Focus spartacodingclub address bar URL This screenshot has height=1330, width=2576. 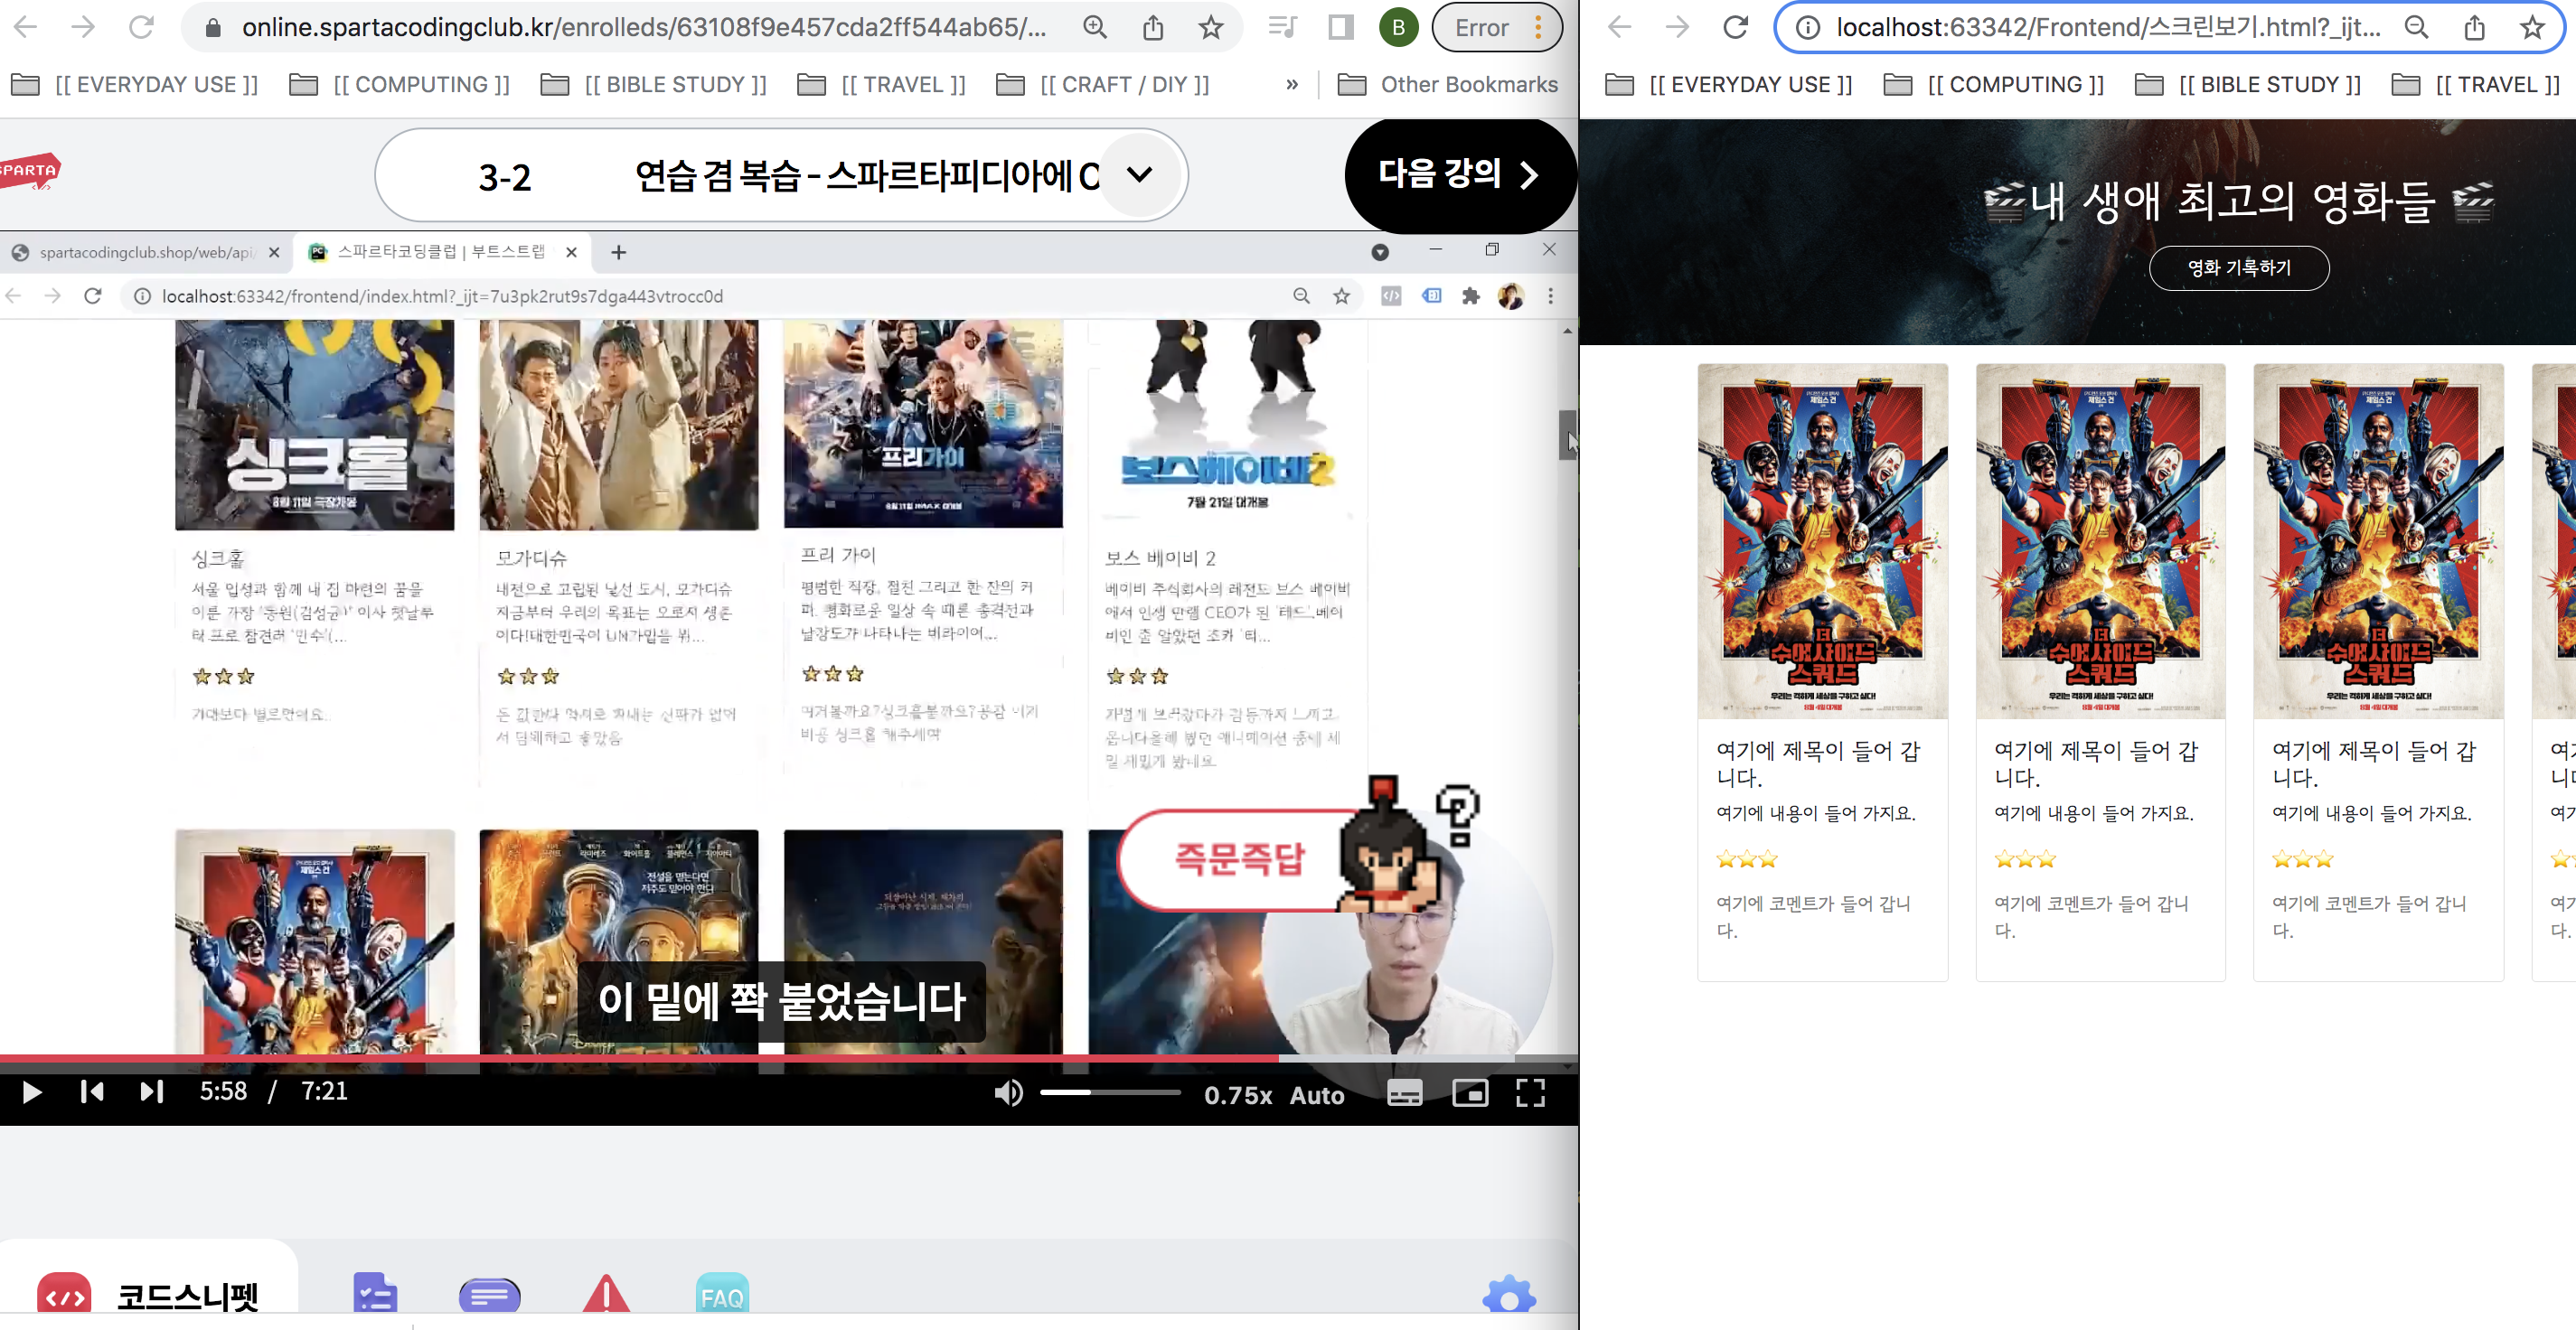644,27
